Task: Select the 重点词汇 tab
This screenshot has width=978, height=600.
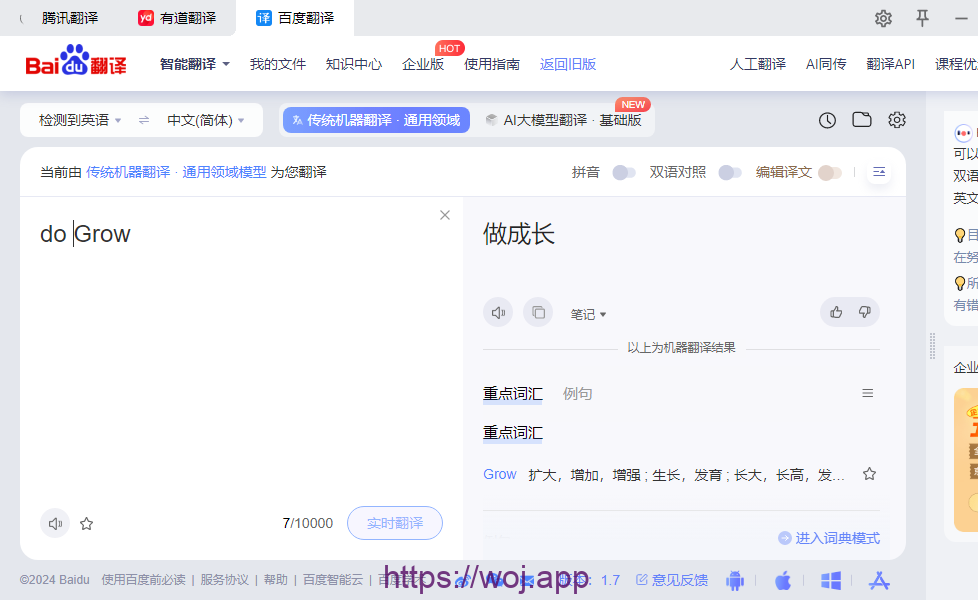Action: 513,394
